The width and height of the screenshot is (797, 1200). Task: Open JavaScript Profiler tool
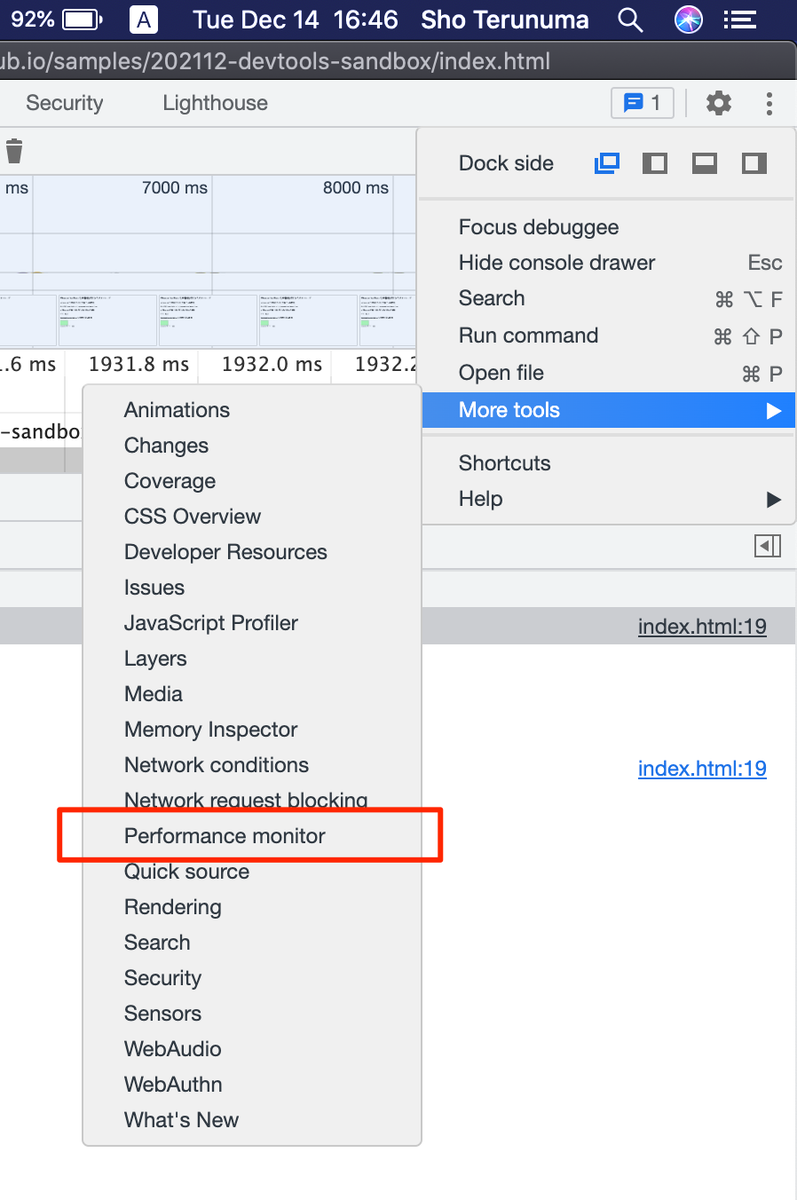click(252, 623)
